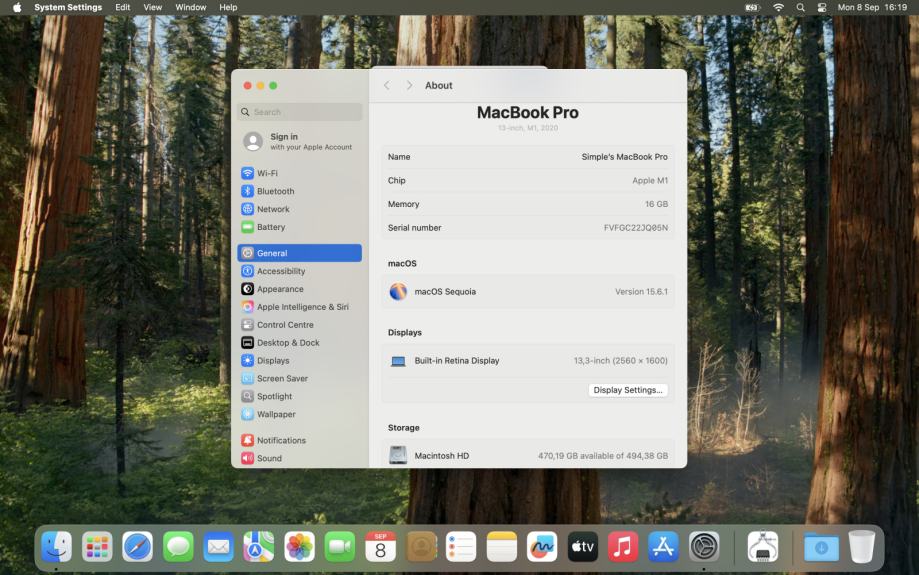Image resolution: width=919 pixels, height=575 pixels.
Task: Open Accessibility settings
Action: click(280, 271)
